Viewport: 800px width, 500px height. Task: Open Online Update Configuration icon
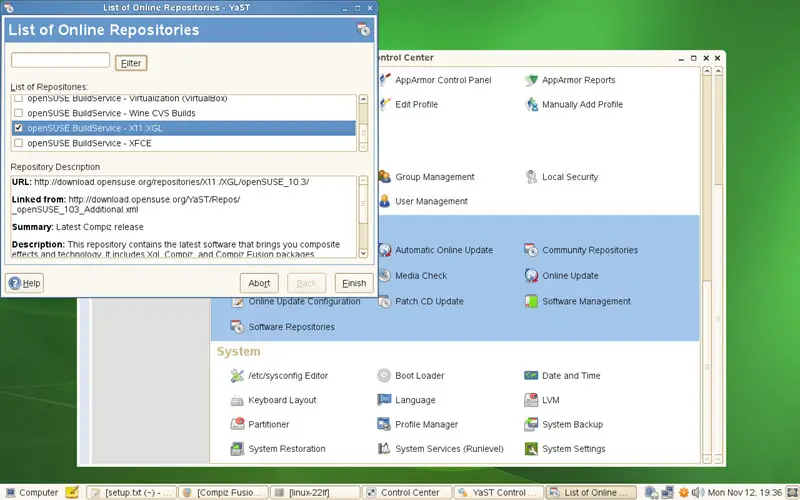tap(237, 302)
